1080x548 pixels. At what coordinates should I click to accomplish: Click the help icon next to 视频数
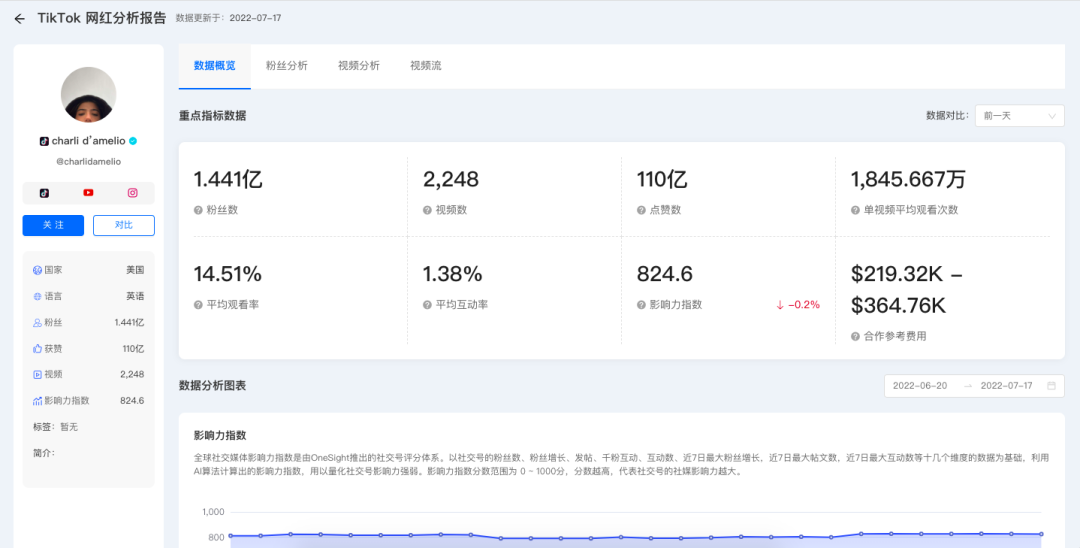coord(427,210)
